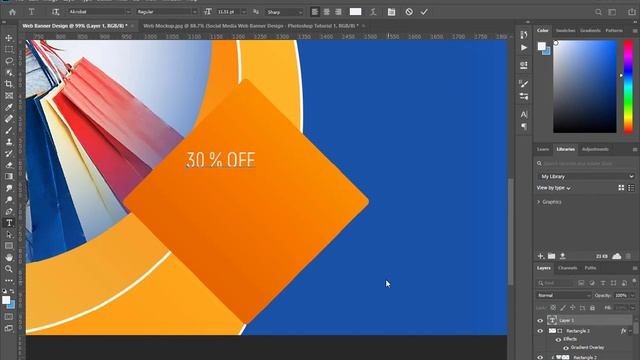This screenshot has width=640, height=360.
Task: Select the Brush tool
Action: (9, 131)
